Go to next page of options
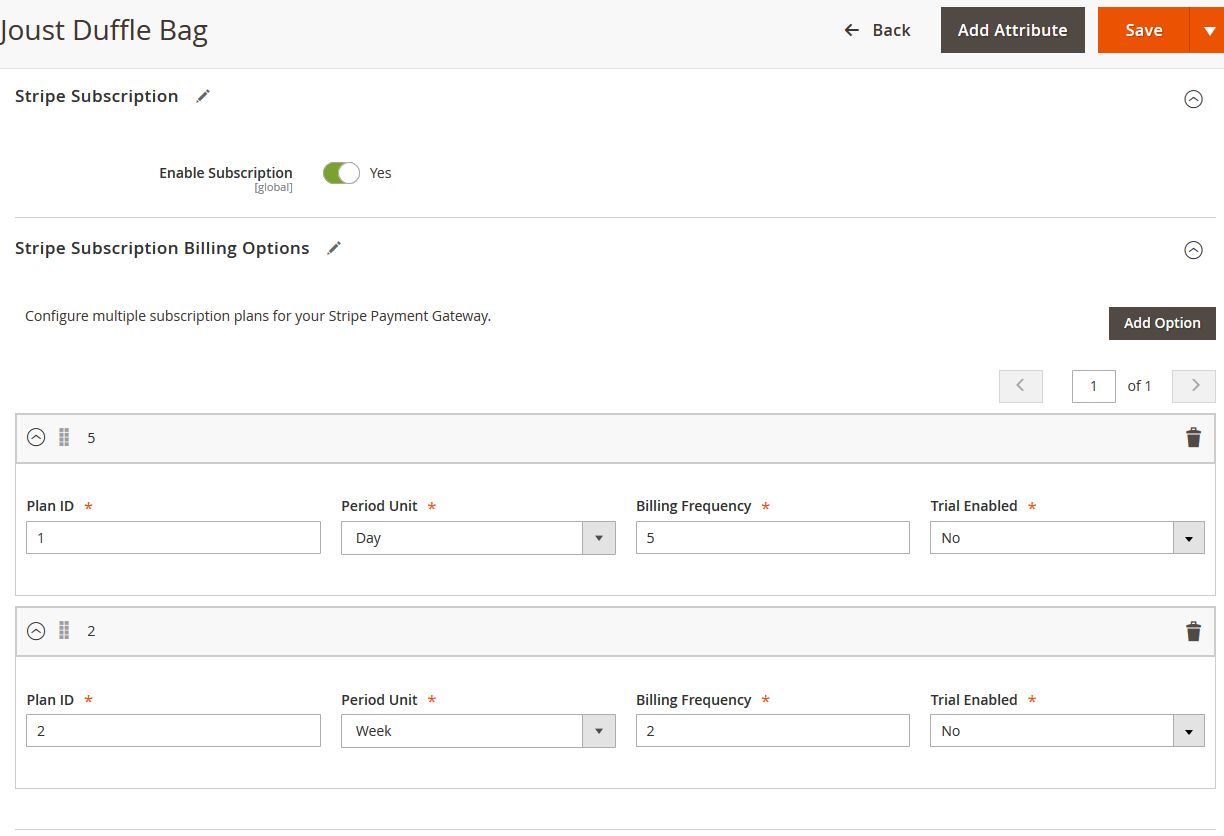Viewport: 1224px width, 836px height. tap(1194, 386)
